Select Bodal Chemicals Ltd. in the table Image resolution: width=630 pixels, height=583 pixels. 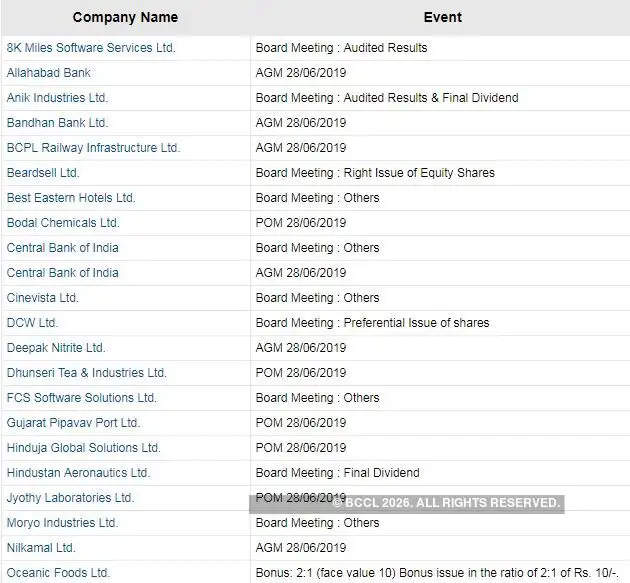coord(63,223)
